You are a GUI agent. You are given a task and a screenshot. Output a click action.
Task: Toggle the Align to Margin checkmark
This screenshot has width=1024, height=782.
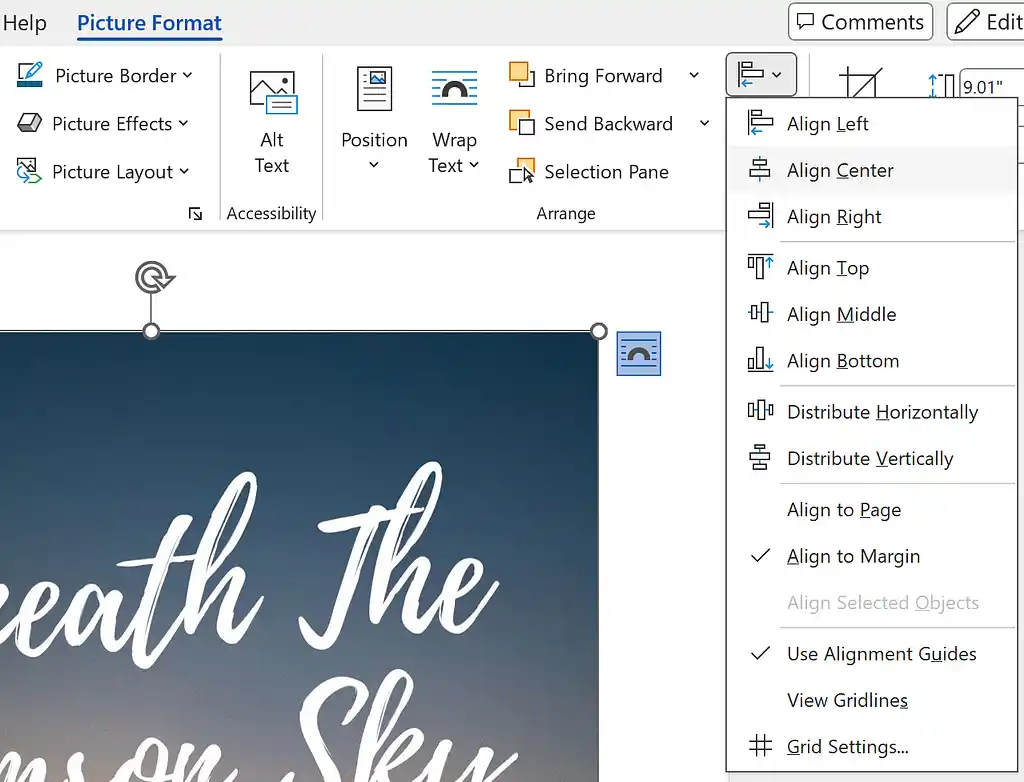(x=760, y=555)
